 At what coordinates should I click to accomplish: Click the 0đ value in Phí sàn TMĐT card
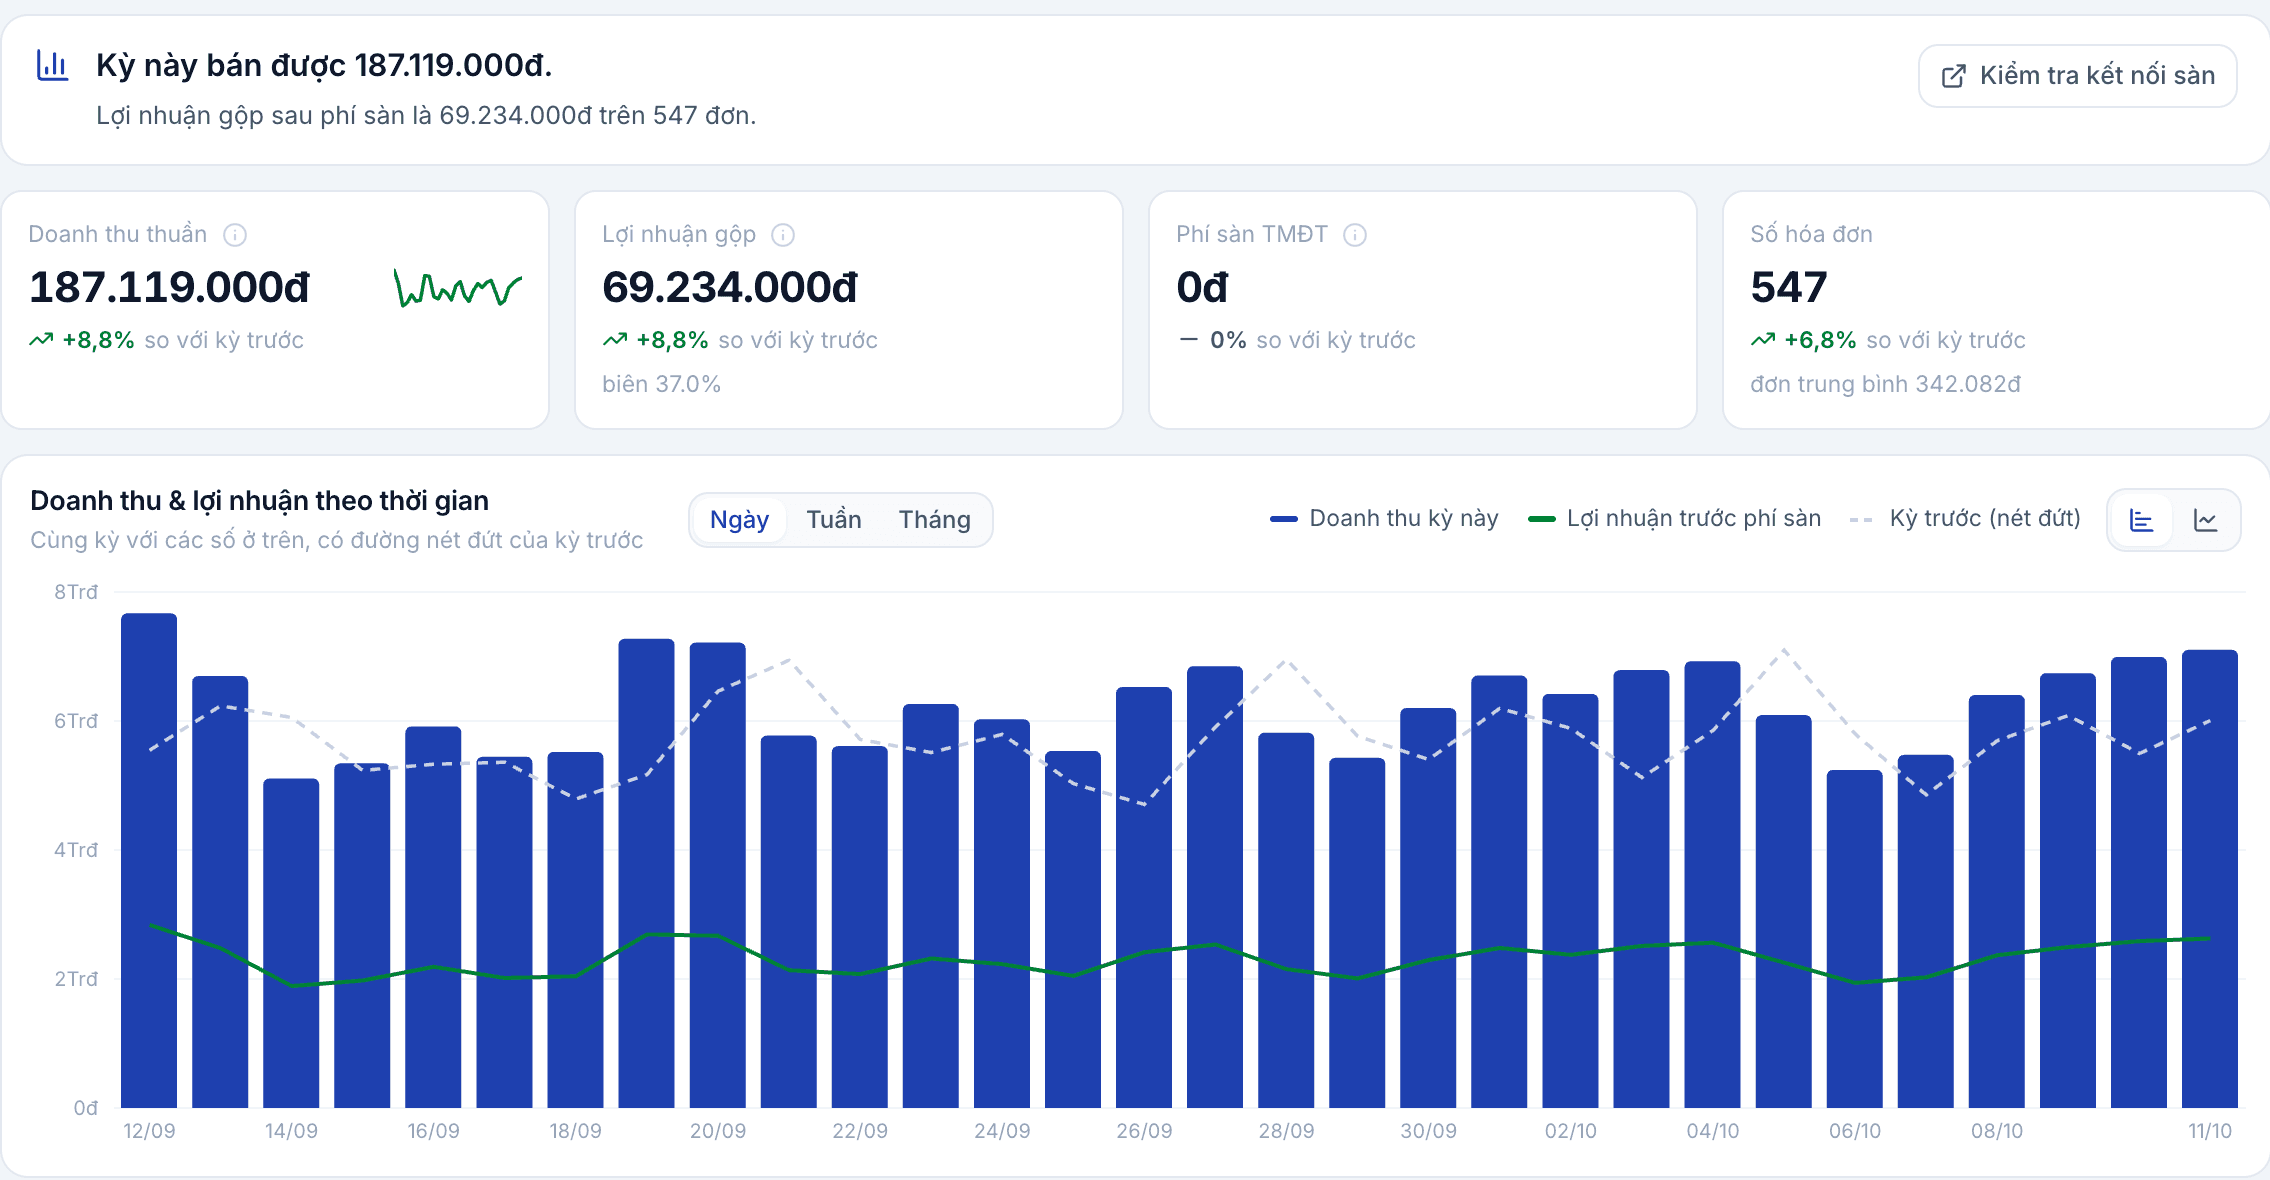point(1202,288)
